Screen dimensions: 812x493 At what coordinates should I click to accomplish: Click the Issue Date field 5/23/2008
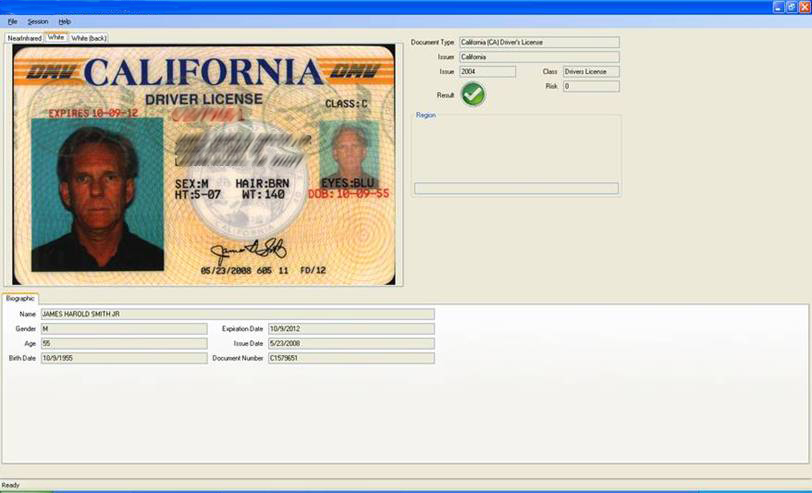351,343
